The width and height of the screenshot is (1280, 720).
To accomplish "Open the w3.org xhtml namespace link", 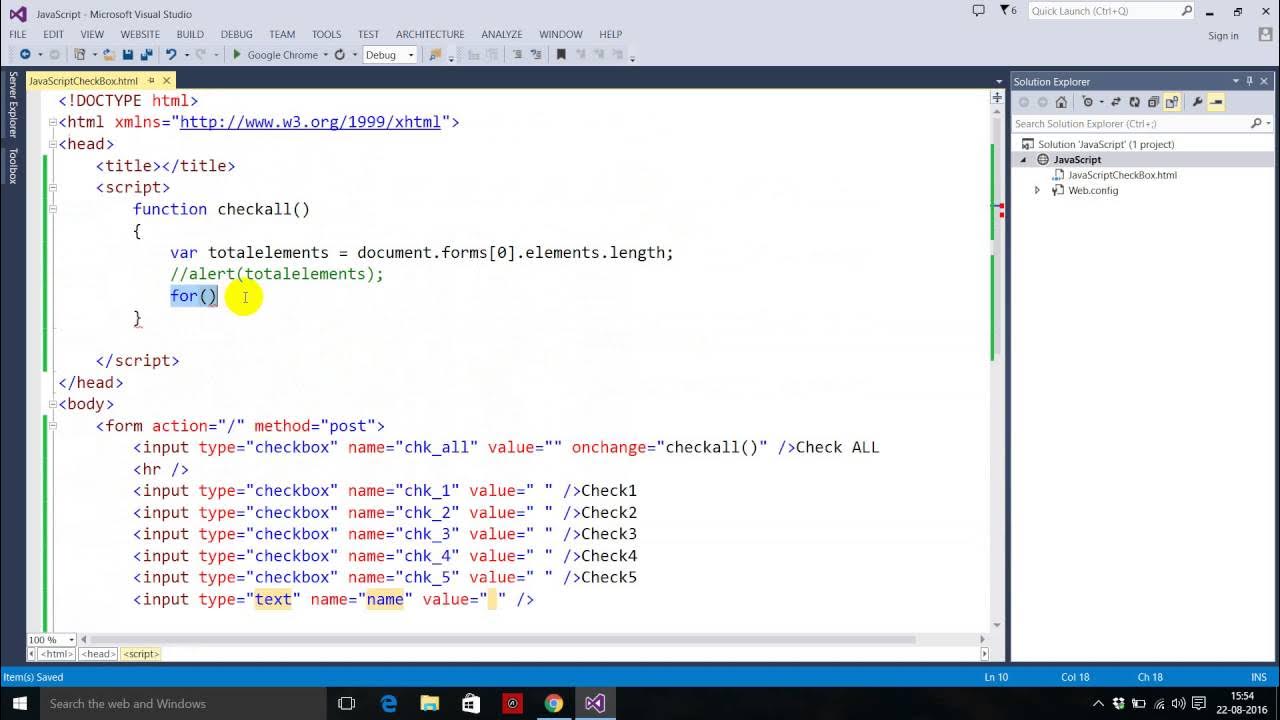I will click(x=310, y=122).
